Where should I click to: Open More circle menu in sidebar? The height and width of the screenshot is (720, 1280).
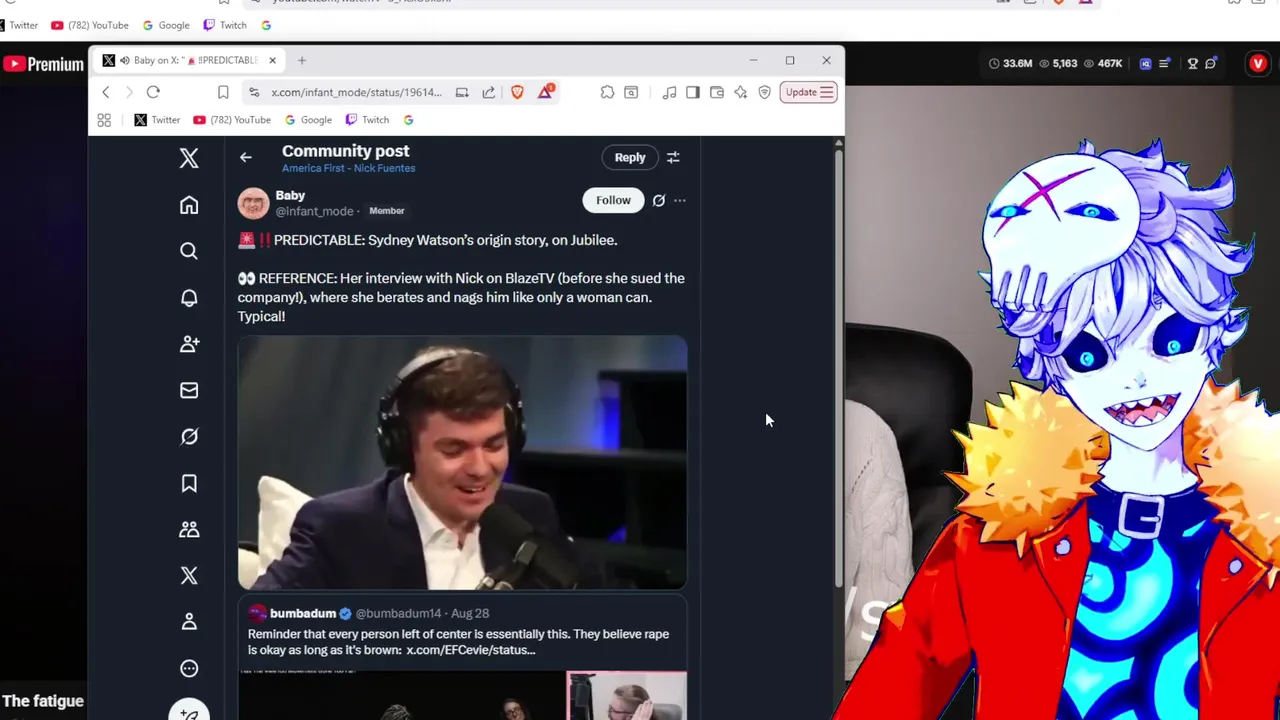point(189,668)
